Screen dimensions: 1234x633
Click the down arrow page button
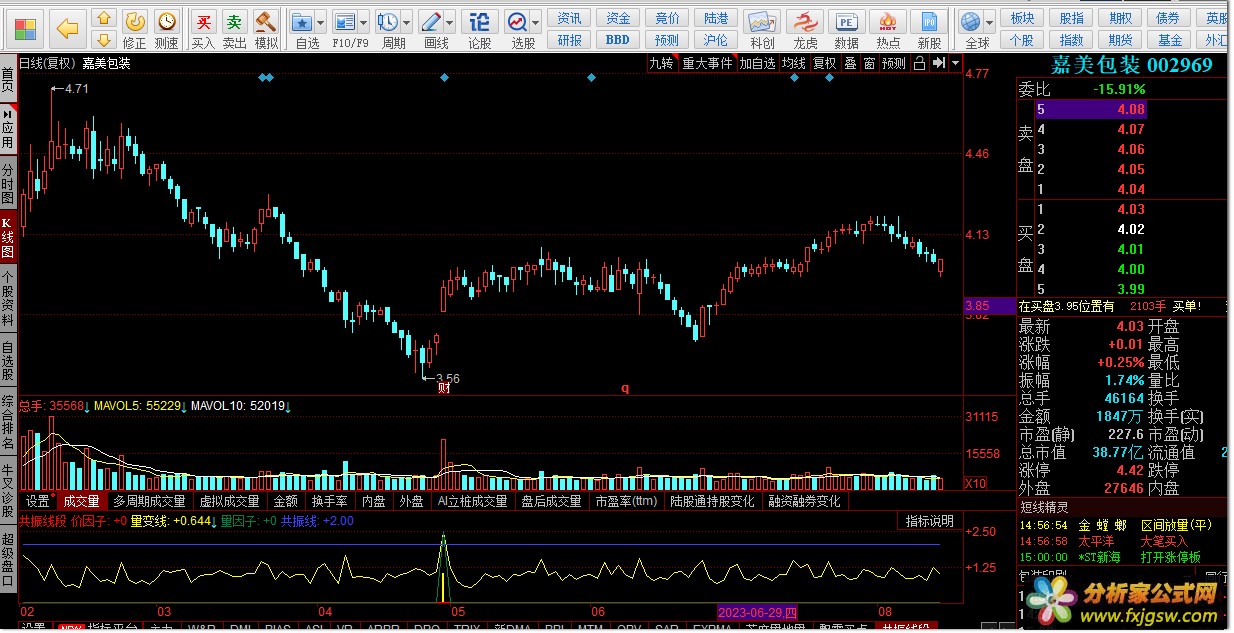point(104,39)
